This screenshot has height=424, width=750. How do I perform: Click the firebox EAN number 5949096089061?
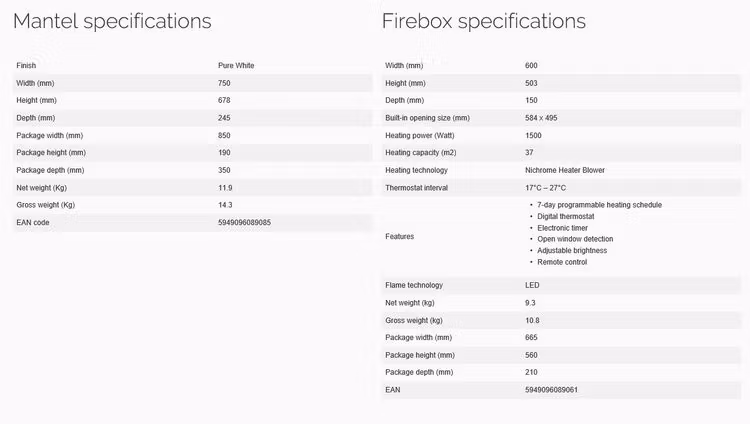coord(551,390)
